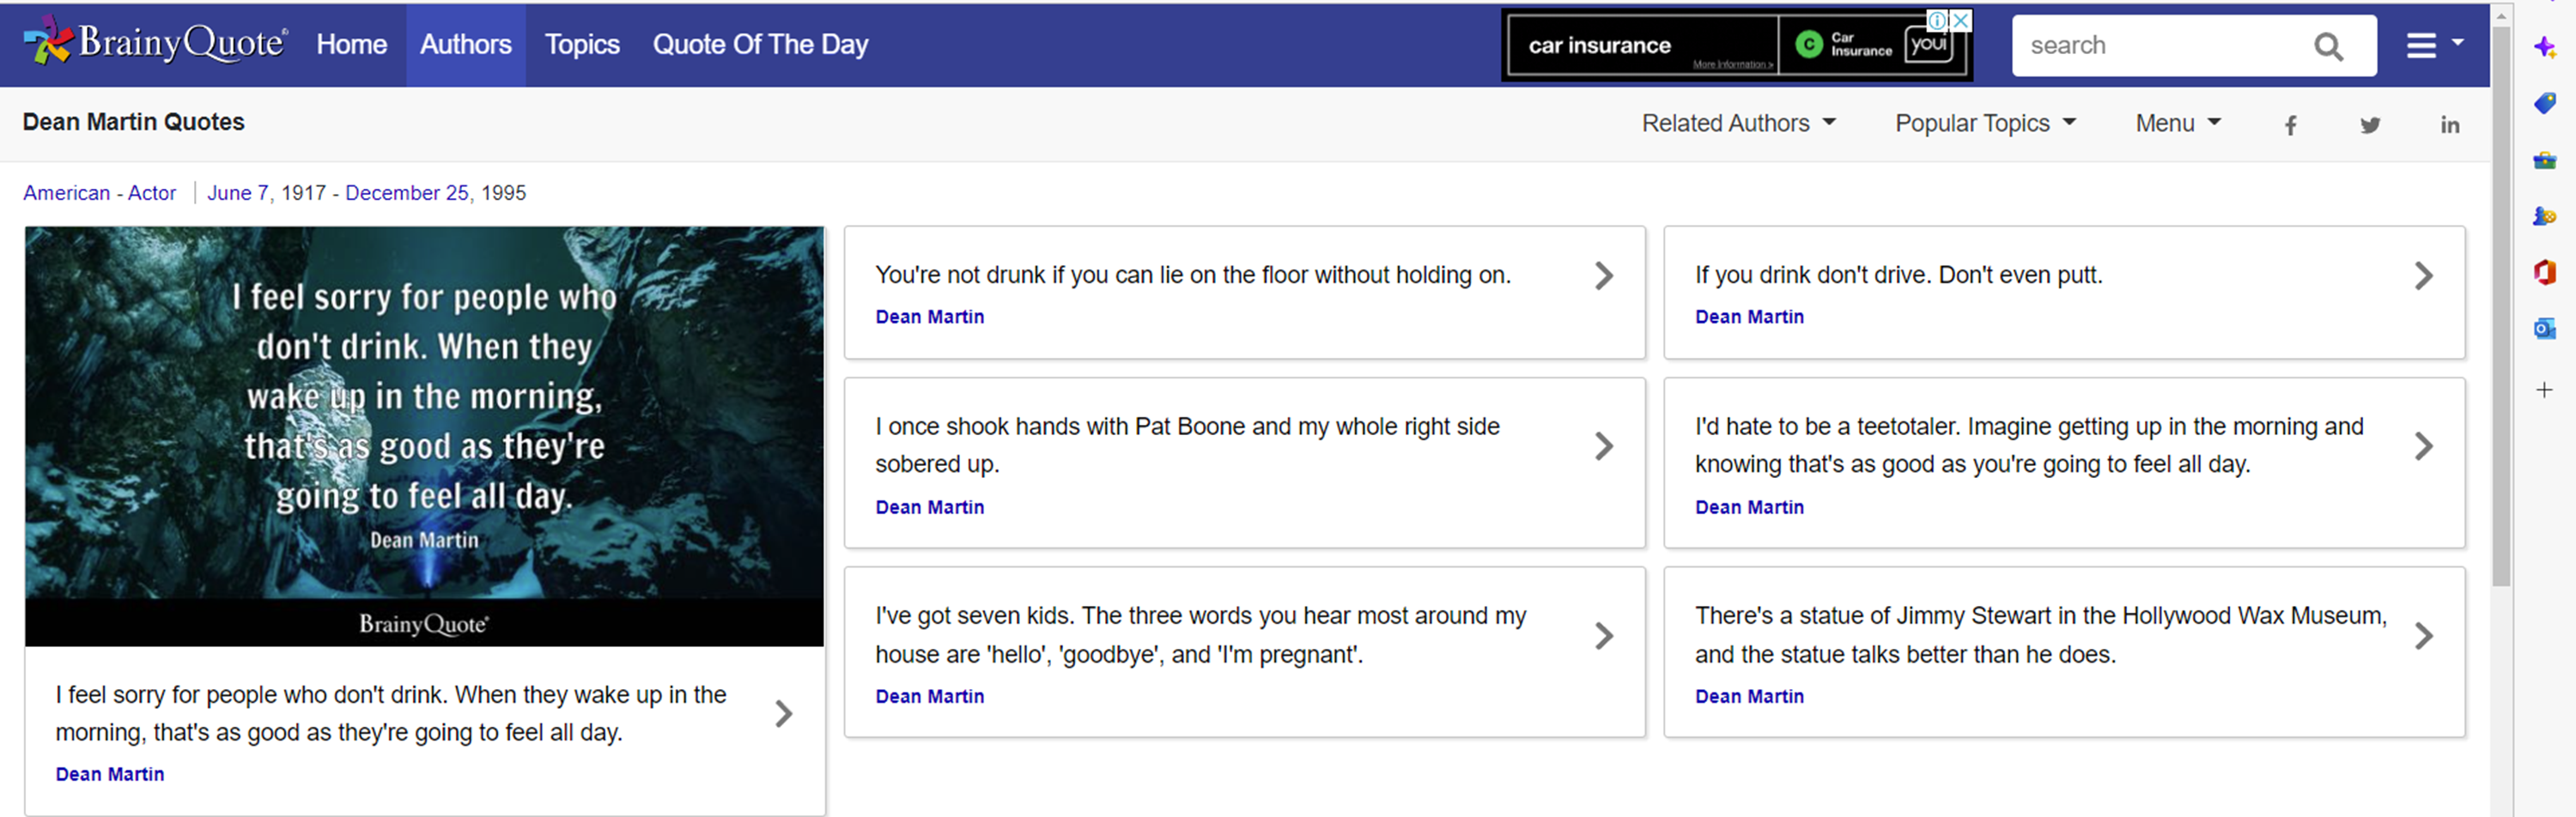Image resolution: width=2576 pixels, height=817 pixels.
Task: Open arrow for Pat Boone quote
Action: tap(1604, 446)
